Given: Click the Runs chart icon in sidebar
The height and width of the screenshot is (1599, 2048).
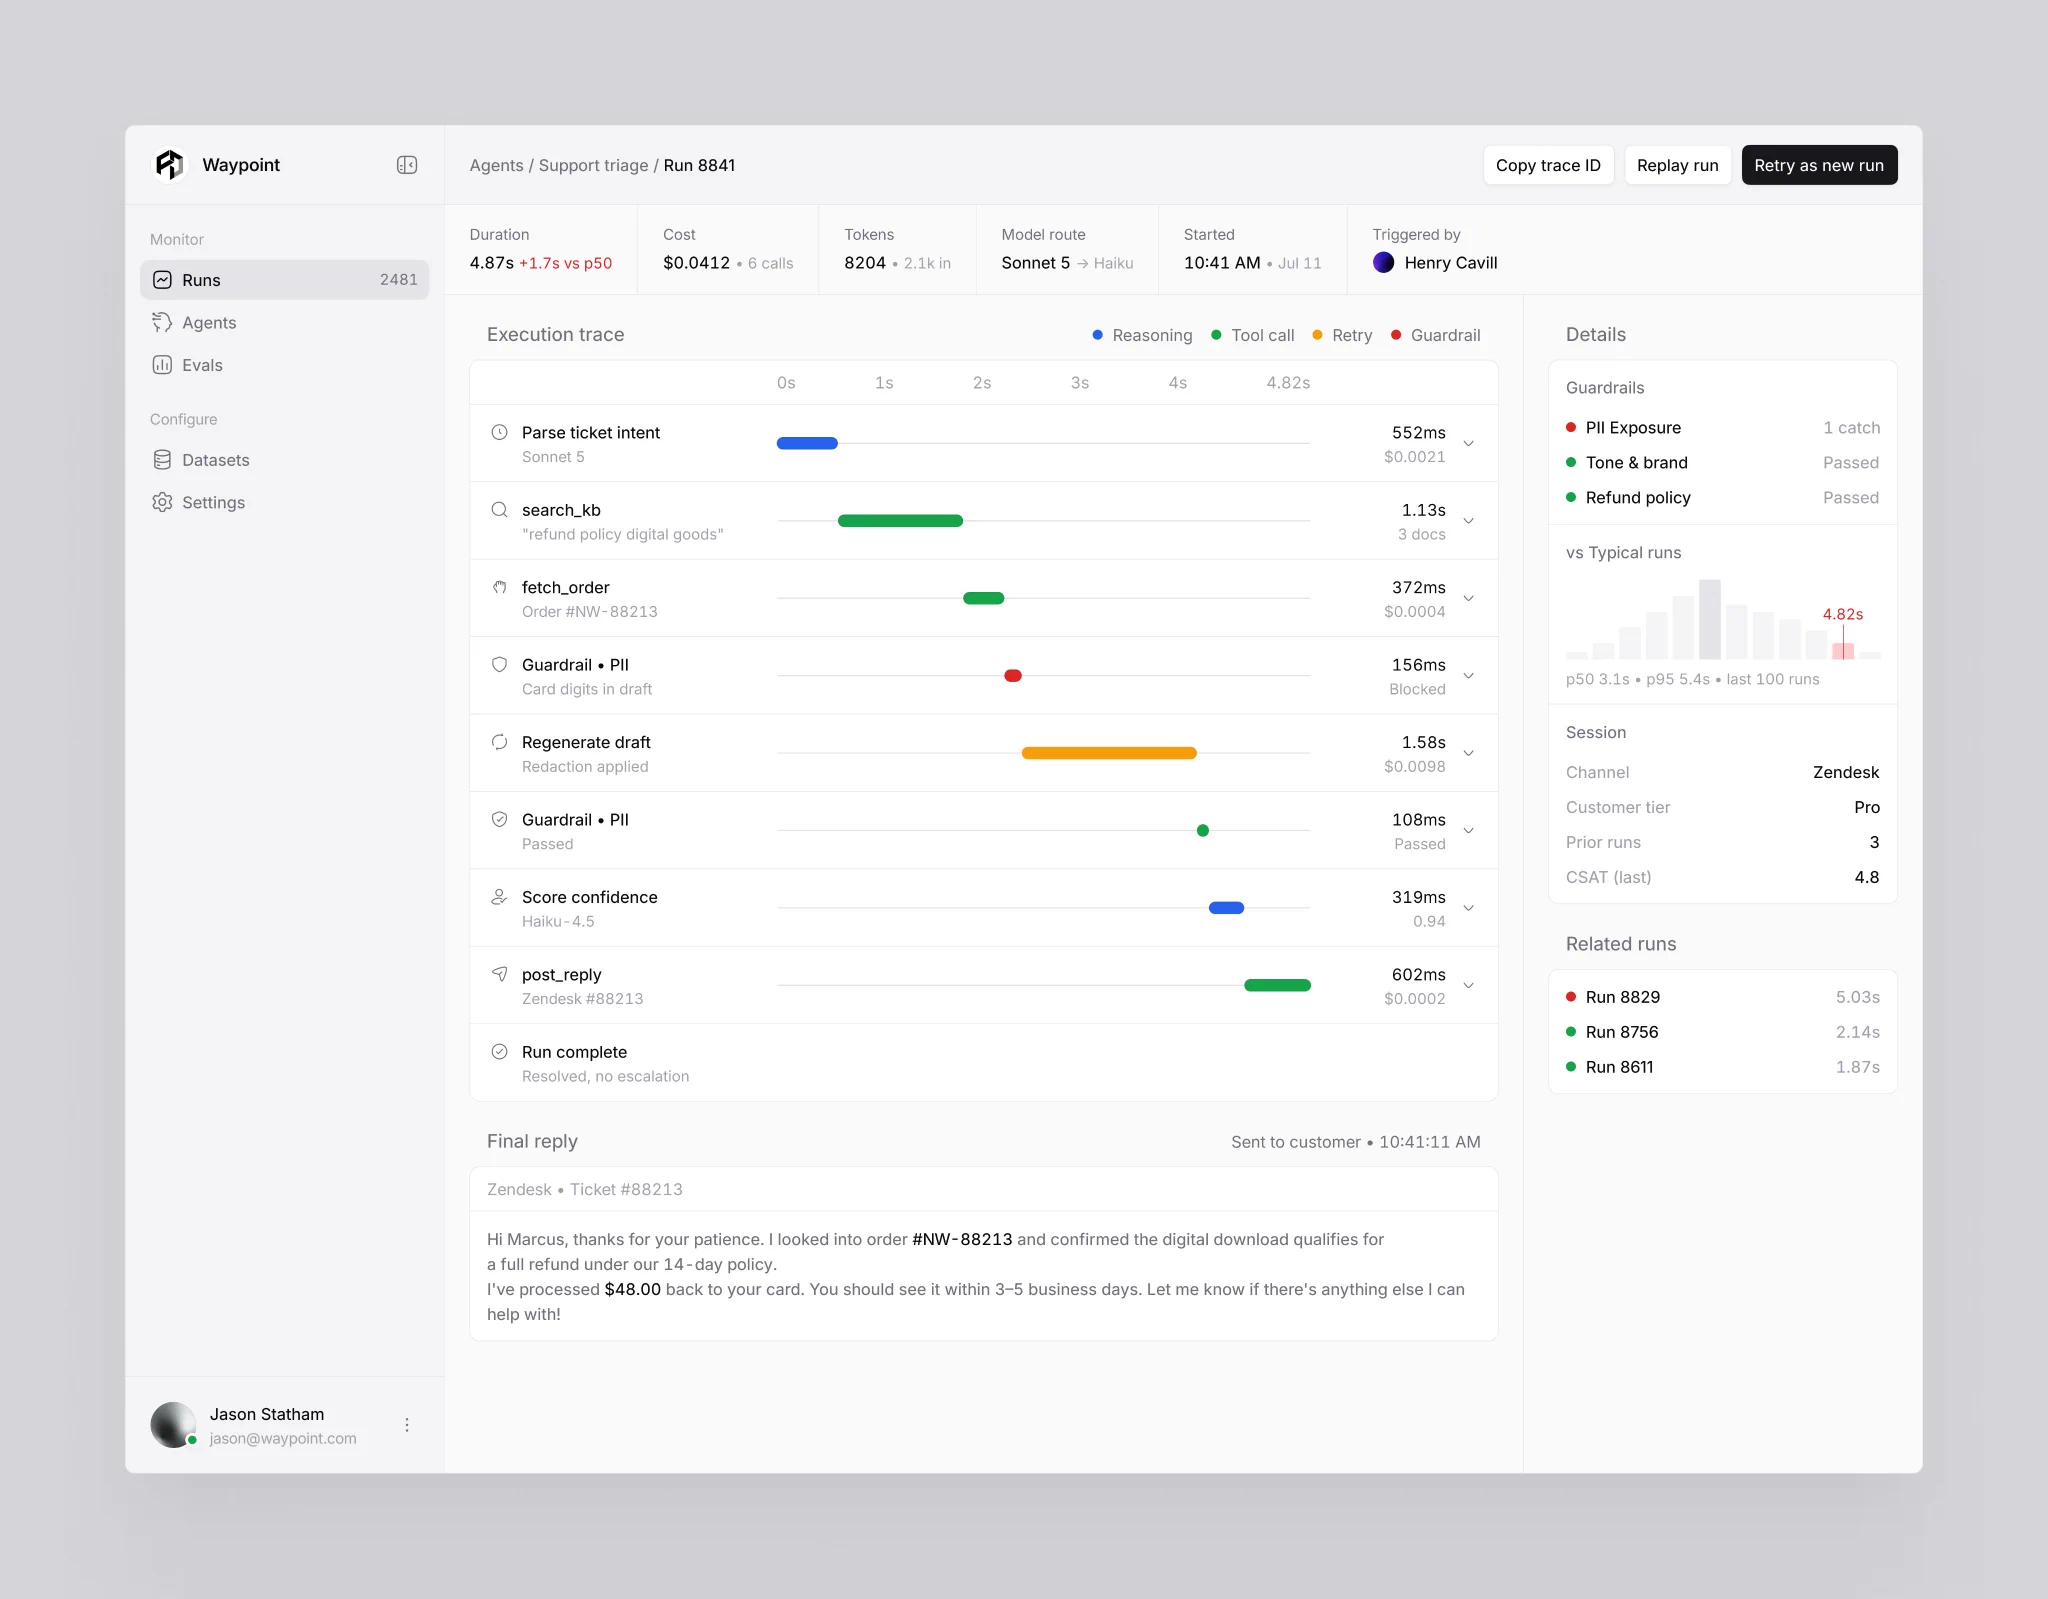Looking at the screenshot, I should click(x=162, y=280).
